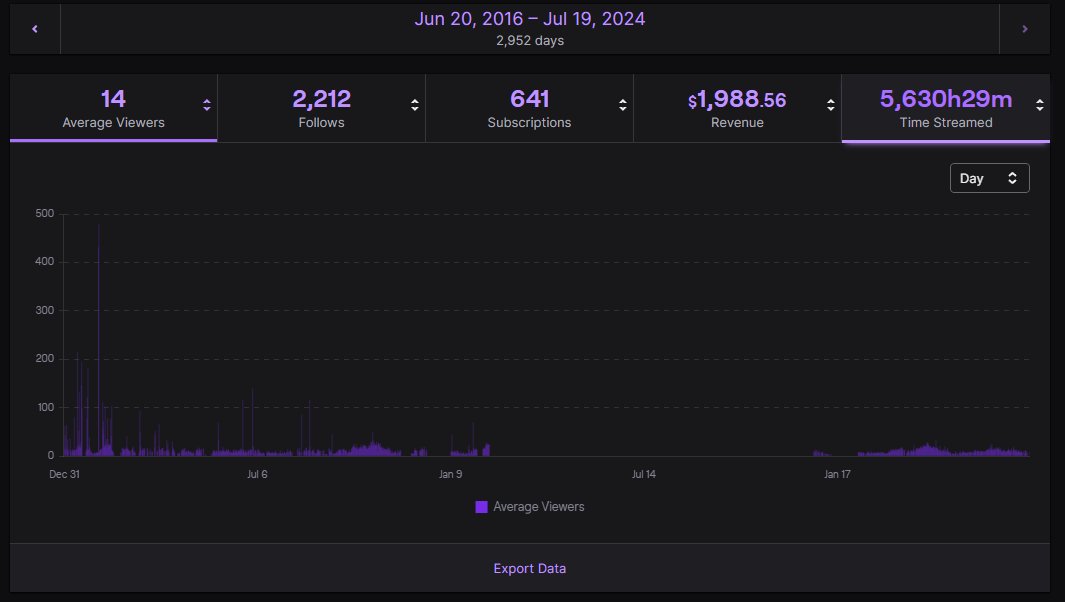Open Average Viewers metric selector arrows
Viewport: 1065px width, 602px height.
[206, 105]
